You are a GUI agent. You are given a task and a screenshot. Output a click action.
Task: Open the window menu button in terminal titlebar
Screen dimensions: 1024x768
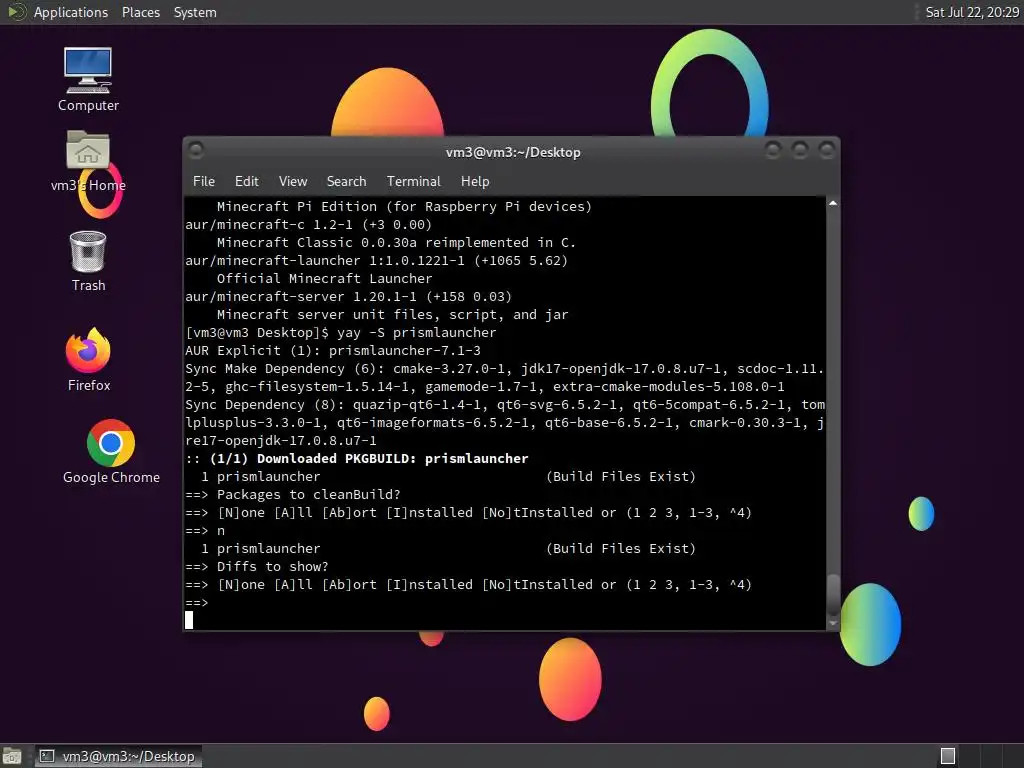pos(196,151)
